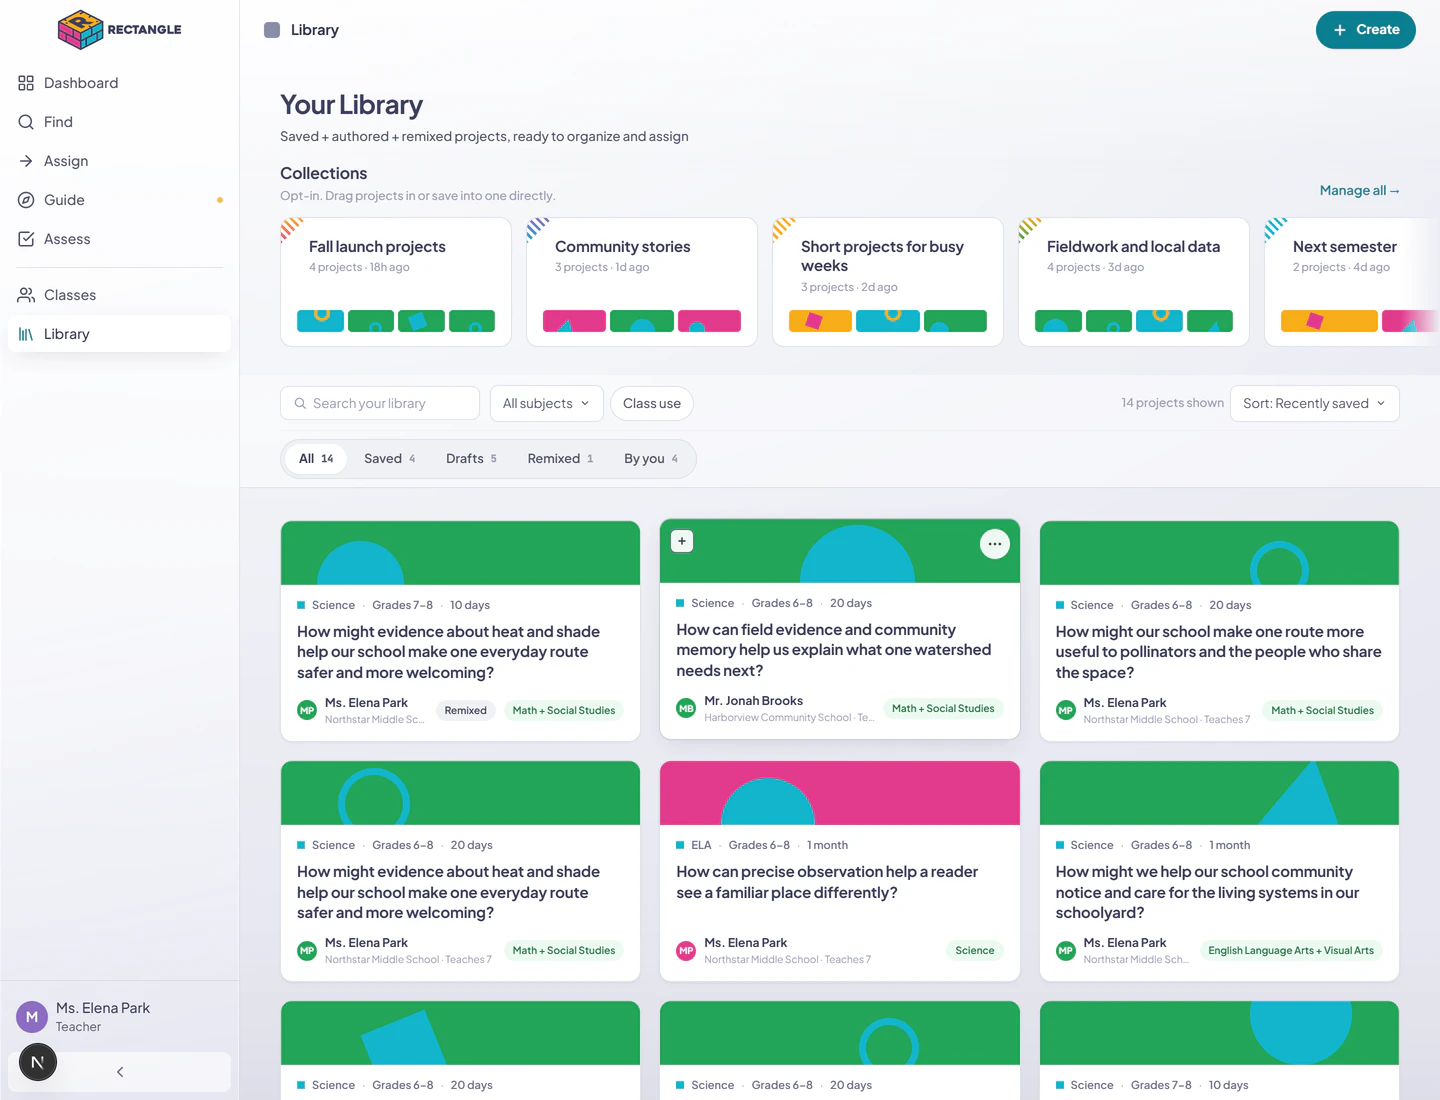Open the precise observation ELA project card
The image size is (1440, 1100).
840,871
